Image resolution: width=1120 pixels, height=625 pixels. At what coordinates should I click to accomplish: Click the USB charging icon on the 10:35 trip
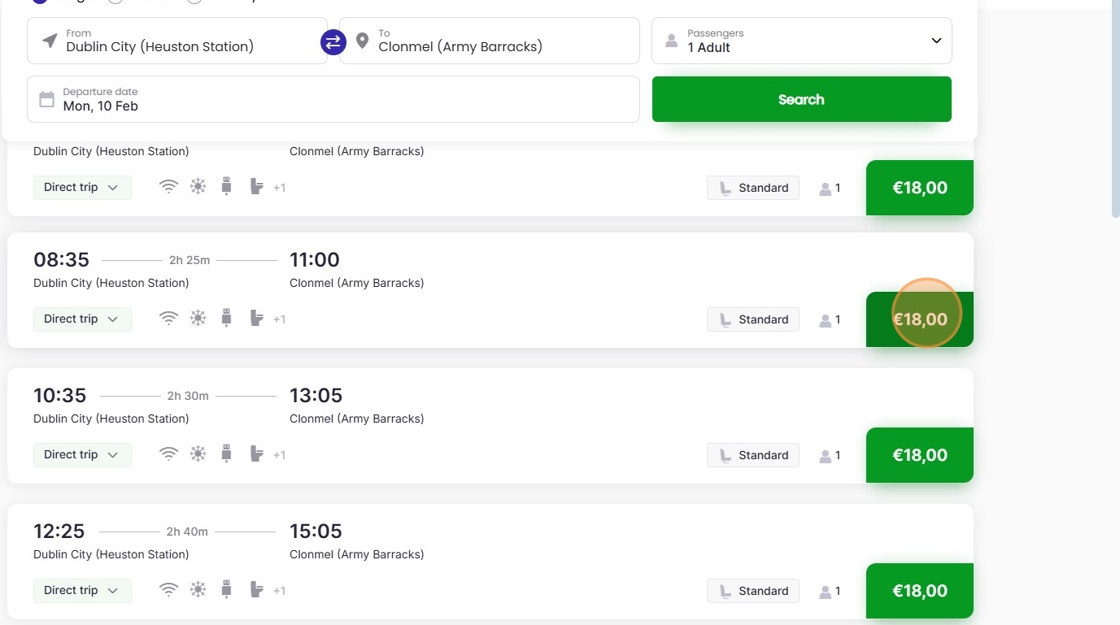pyautogui.click(x=227, y=454)
